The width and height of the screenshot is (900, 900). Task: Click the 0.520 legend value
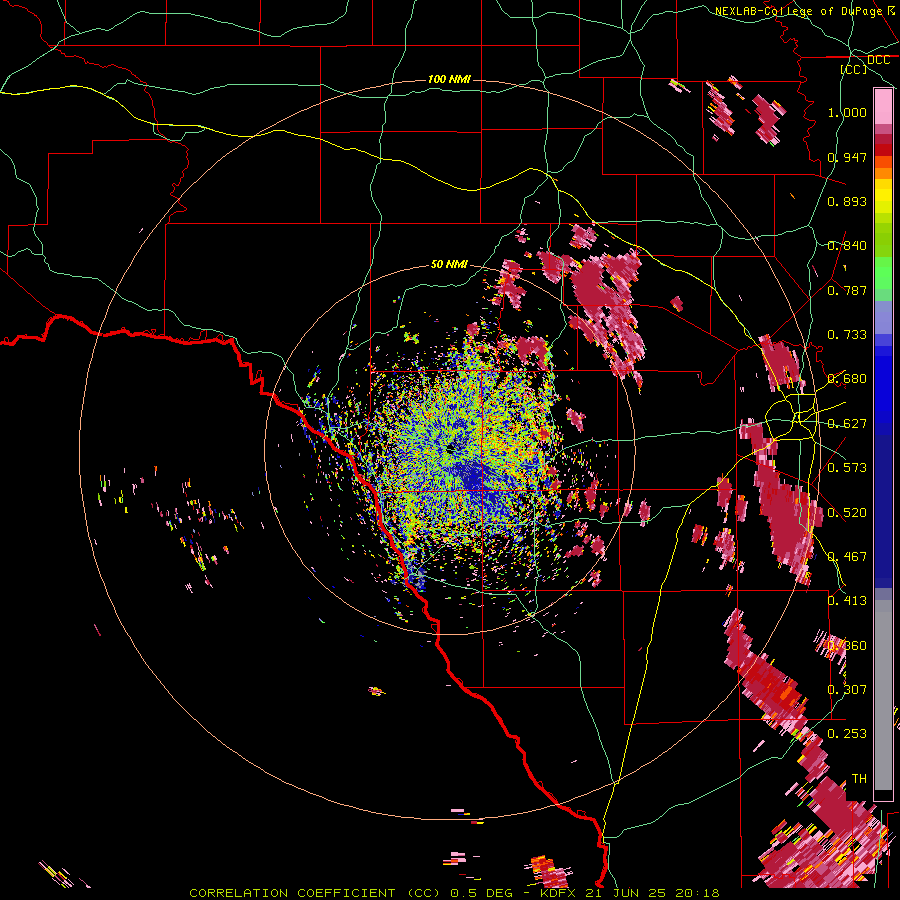(847, 513)
